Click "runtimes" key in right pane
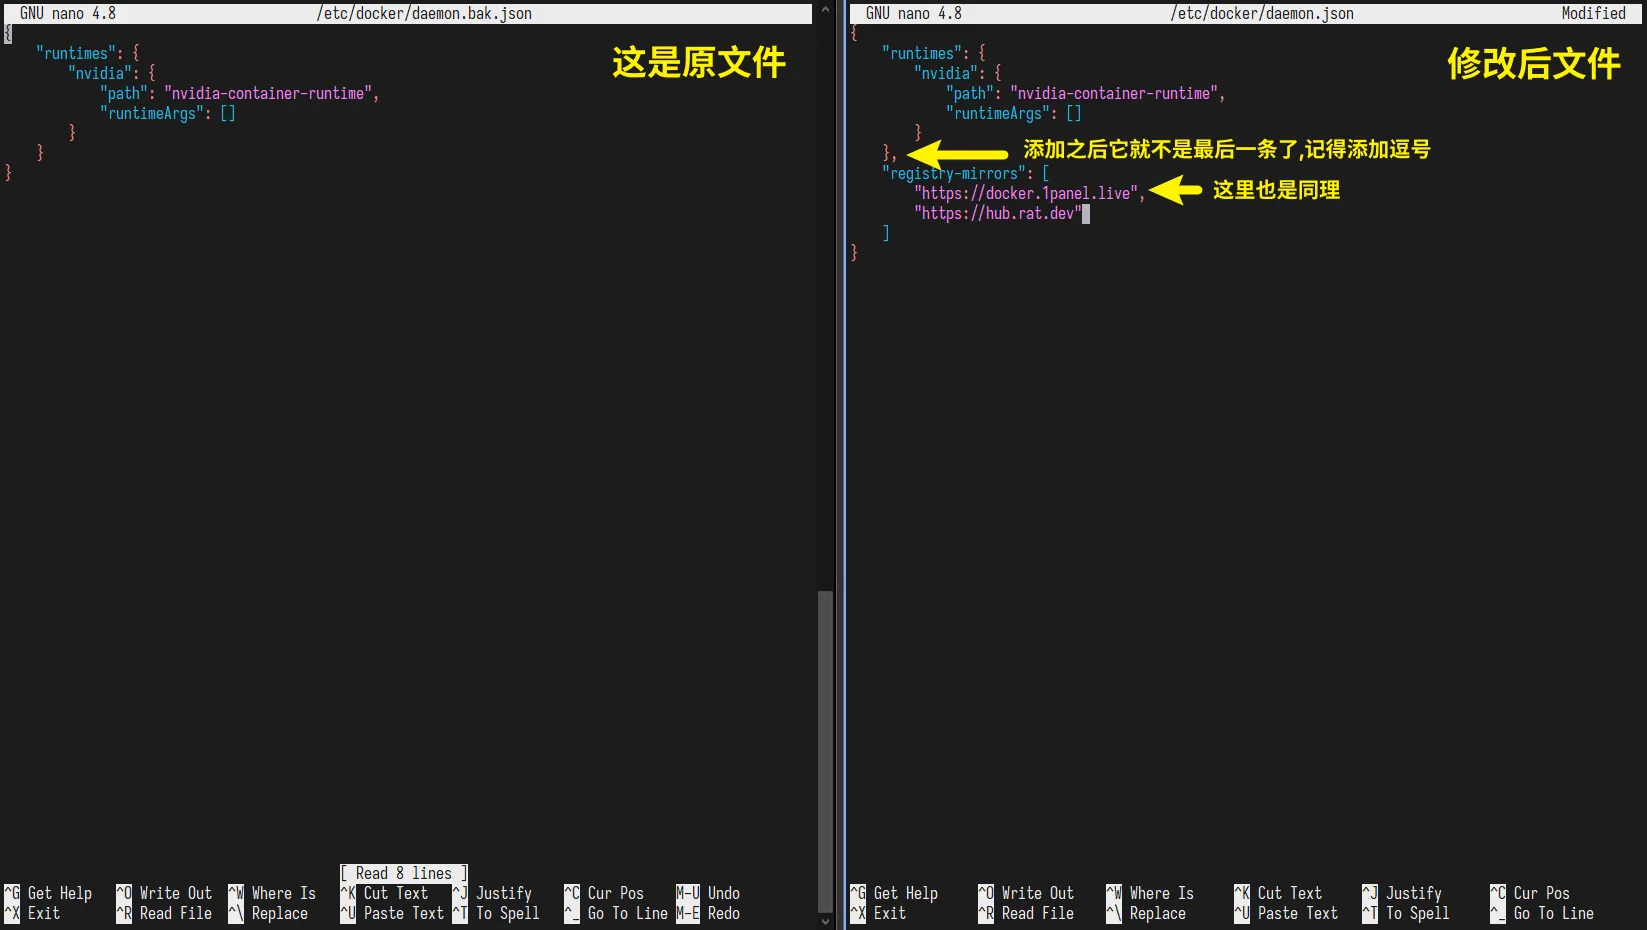The width and height of the screenshot is (1647, 930). click(x=922, y=53)
